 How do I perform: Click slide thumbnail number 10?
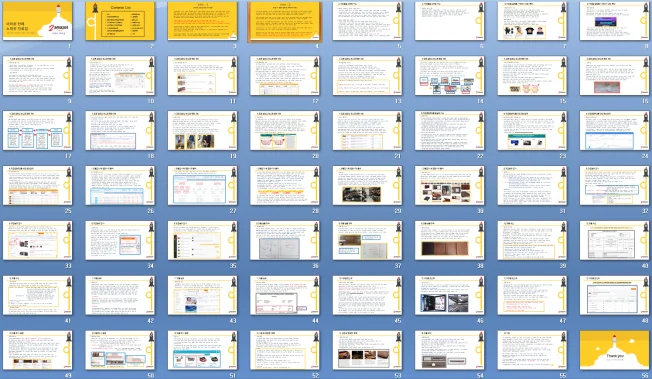[x=120, y=76]
